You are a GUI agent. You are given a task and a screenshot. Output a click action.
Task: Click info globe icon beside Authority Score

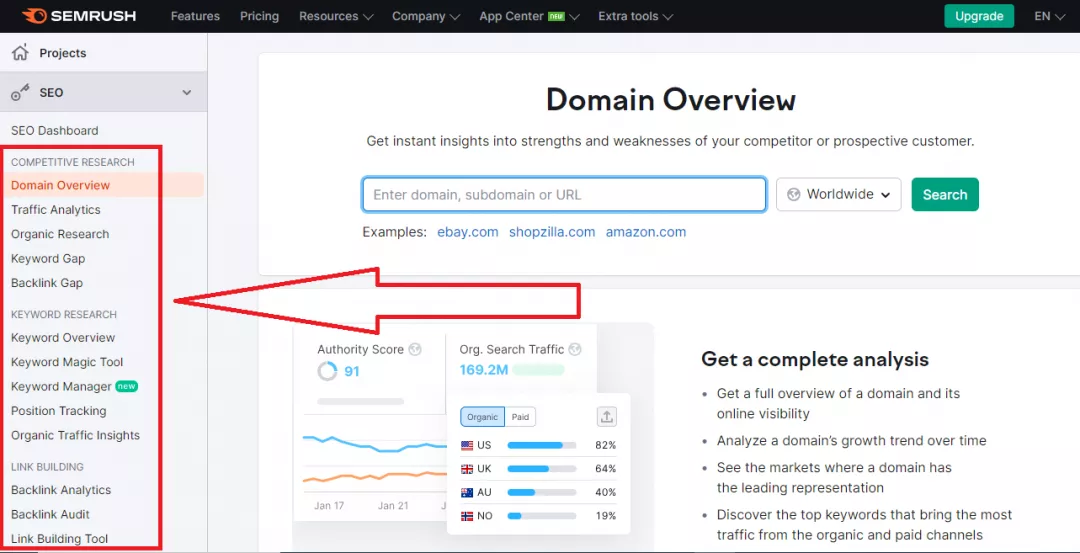click(415, 349)
